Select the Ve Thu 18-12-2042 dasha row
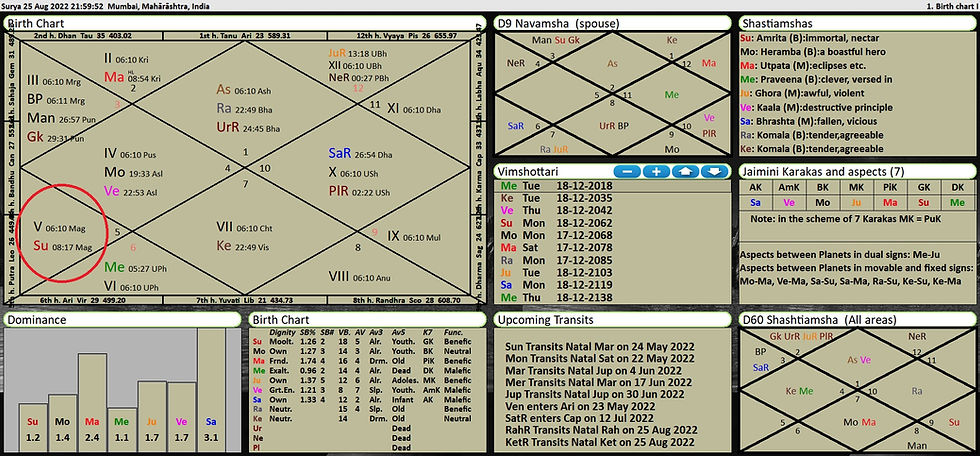 pos(612,211)
